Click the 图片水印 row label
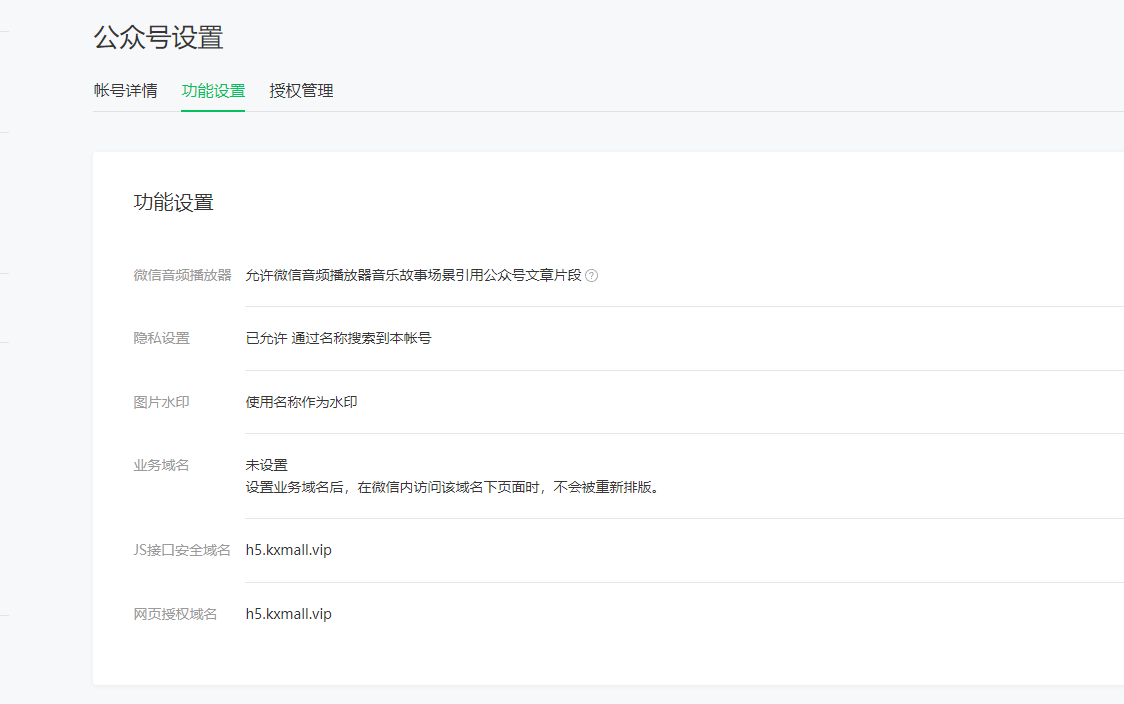The image size is (1124, 704). coord(161,402)
